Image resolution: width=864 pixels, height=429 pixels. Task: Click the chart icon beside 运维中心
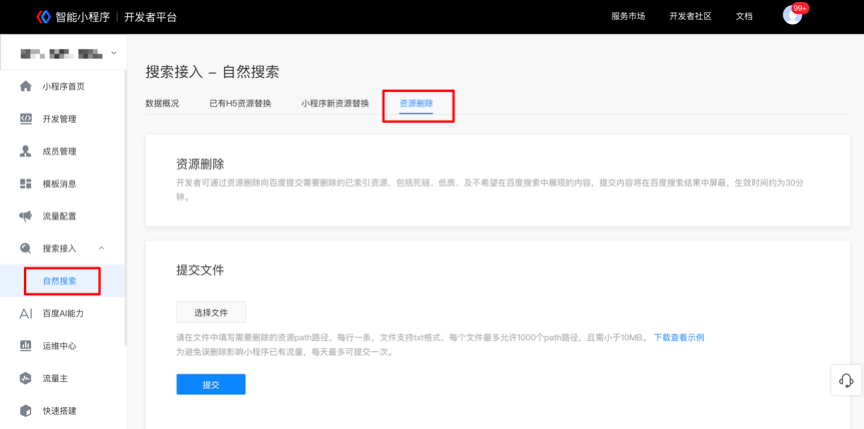pos(25,346)
